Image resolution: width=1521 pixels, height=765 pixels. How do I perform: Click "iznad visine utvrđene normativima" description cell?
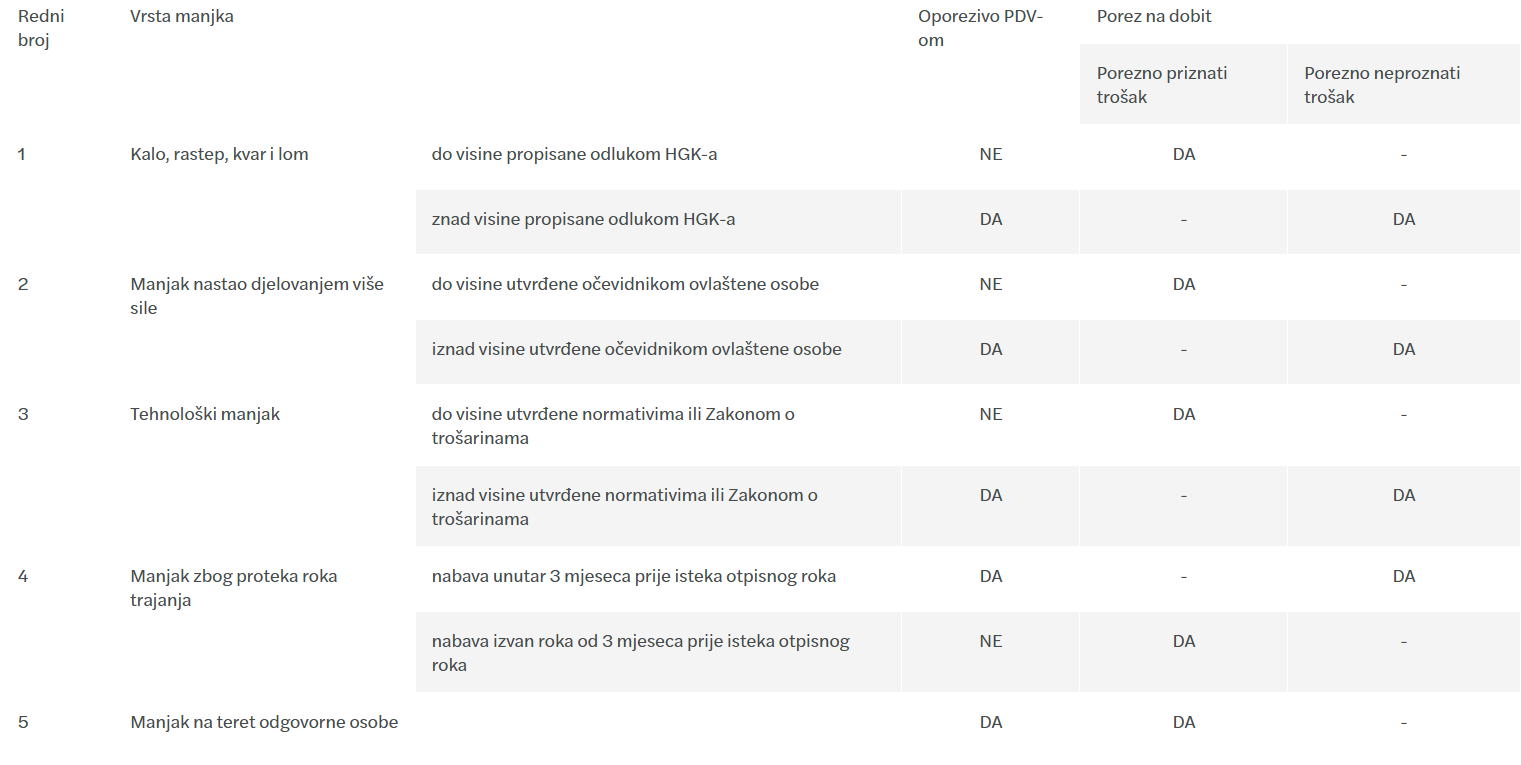tap(624, 507)
